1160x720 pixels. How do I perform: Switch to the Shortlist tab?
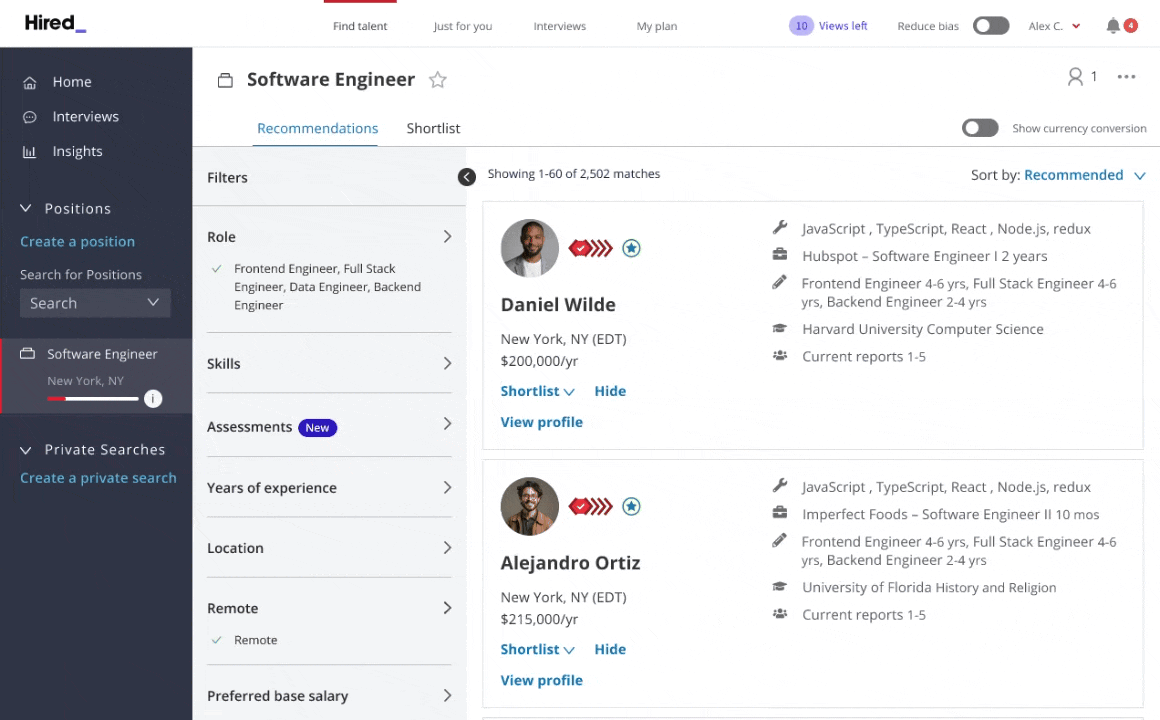click(x=433, y=128)
